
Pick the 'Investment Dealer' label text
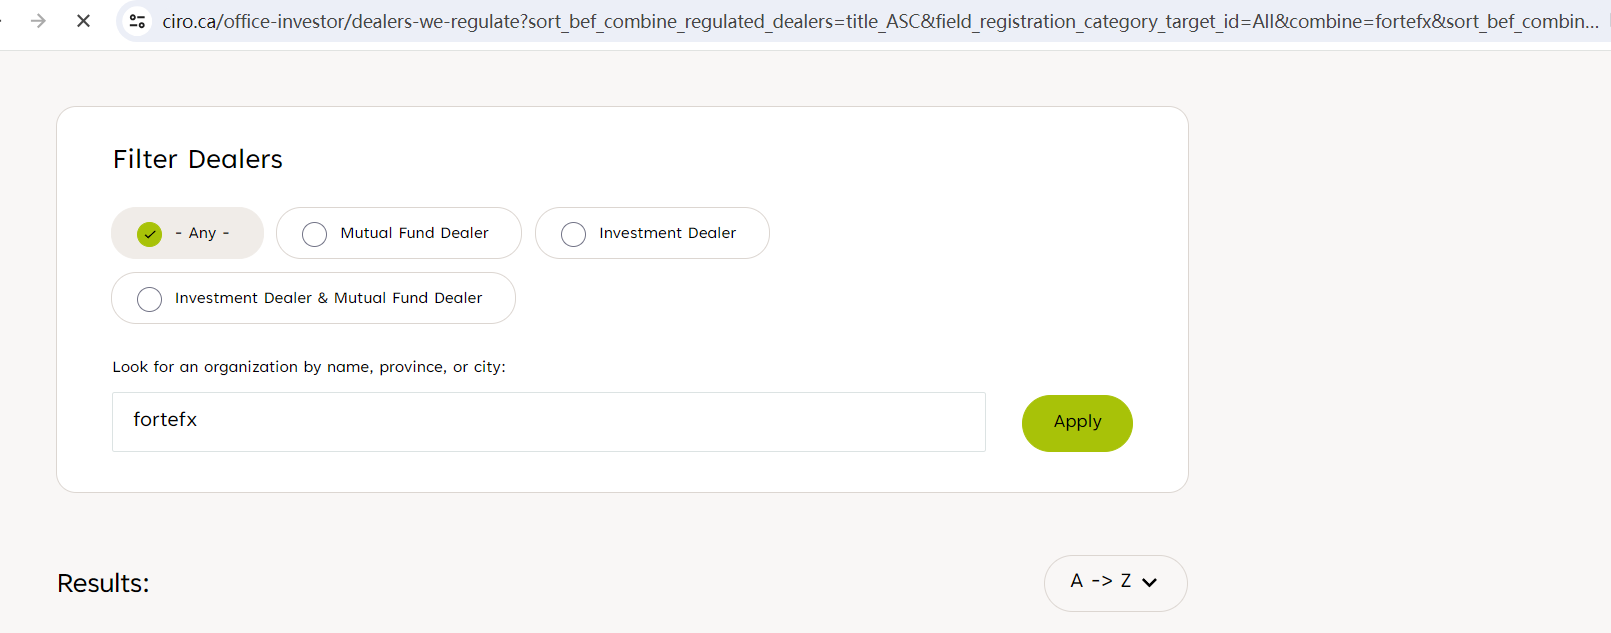667,233
